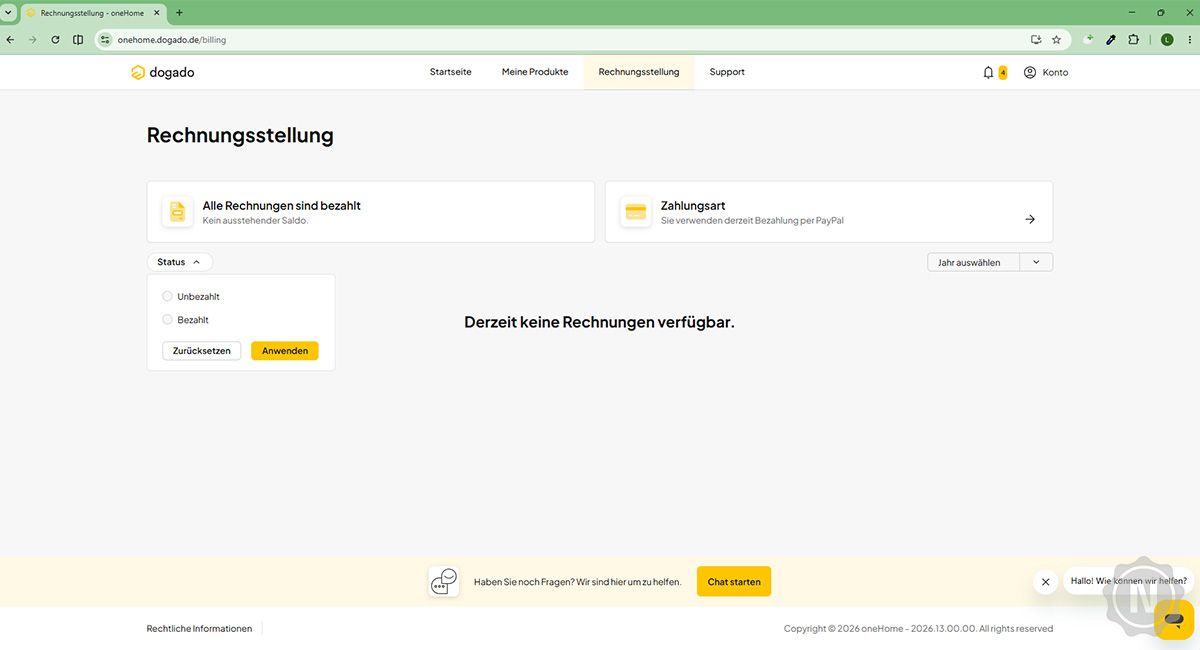1200x650 pixels.
Task: Click the Alle Rechnungen sind bezahlt card
Action: tap(371, 212)
